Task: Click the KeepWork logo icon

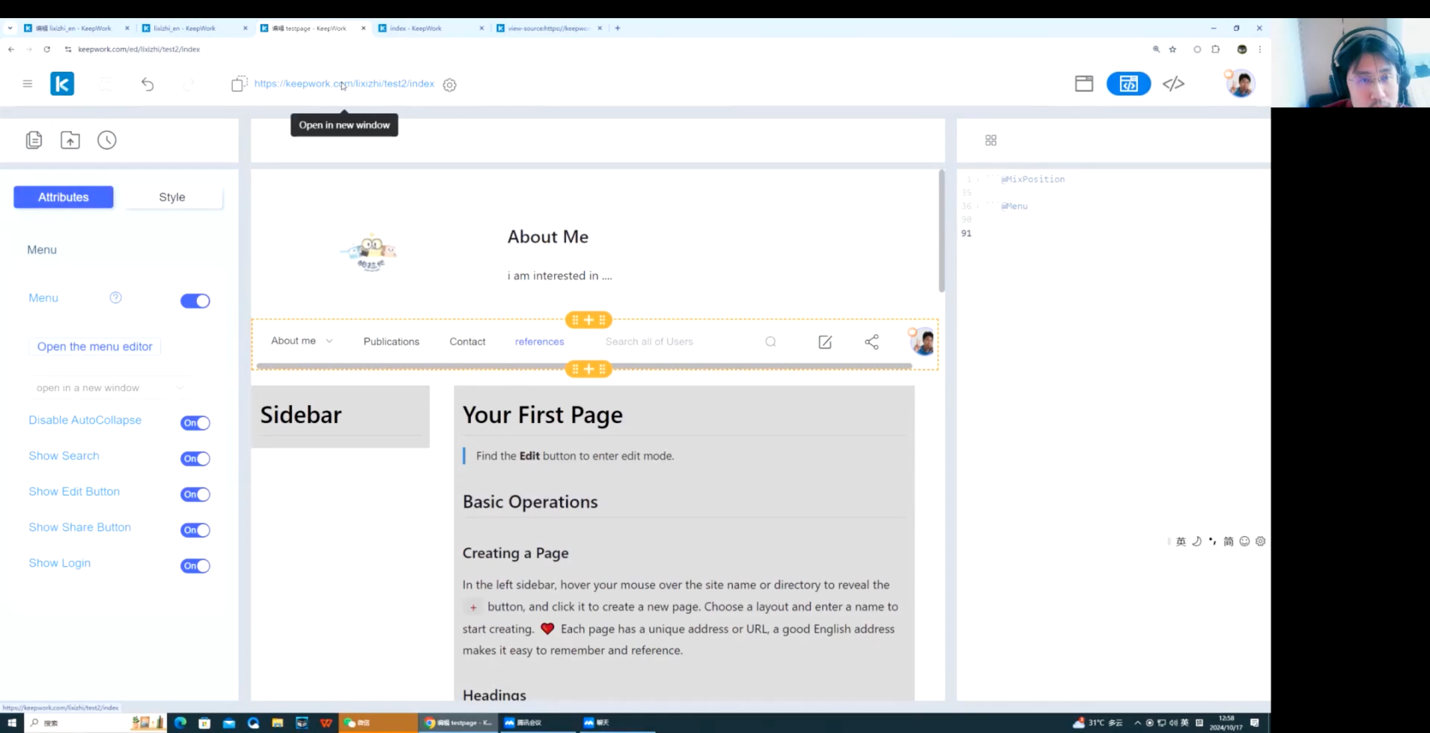Action: [62, 84]
